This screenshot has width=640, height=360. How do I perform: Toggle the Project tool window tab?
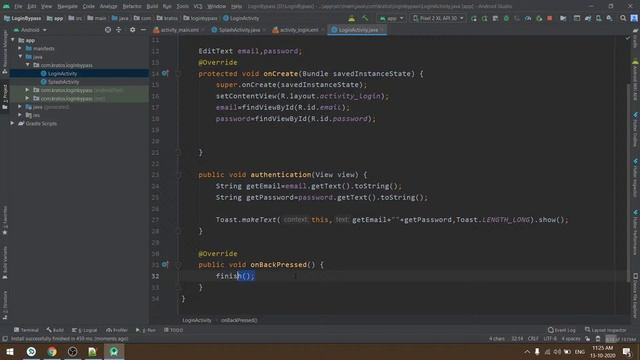[5, 97]
